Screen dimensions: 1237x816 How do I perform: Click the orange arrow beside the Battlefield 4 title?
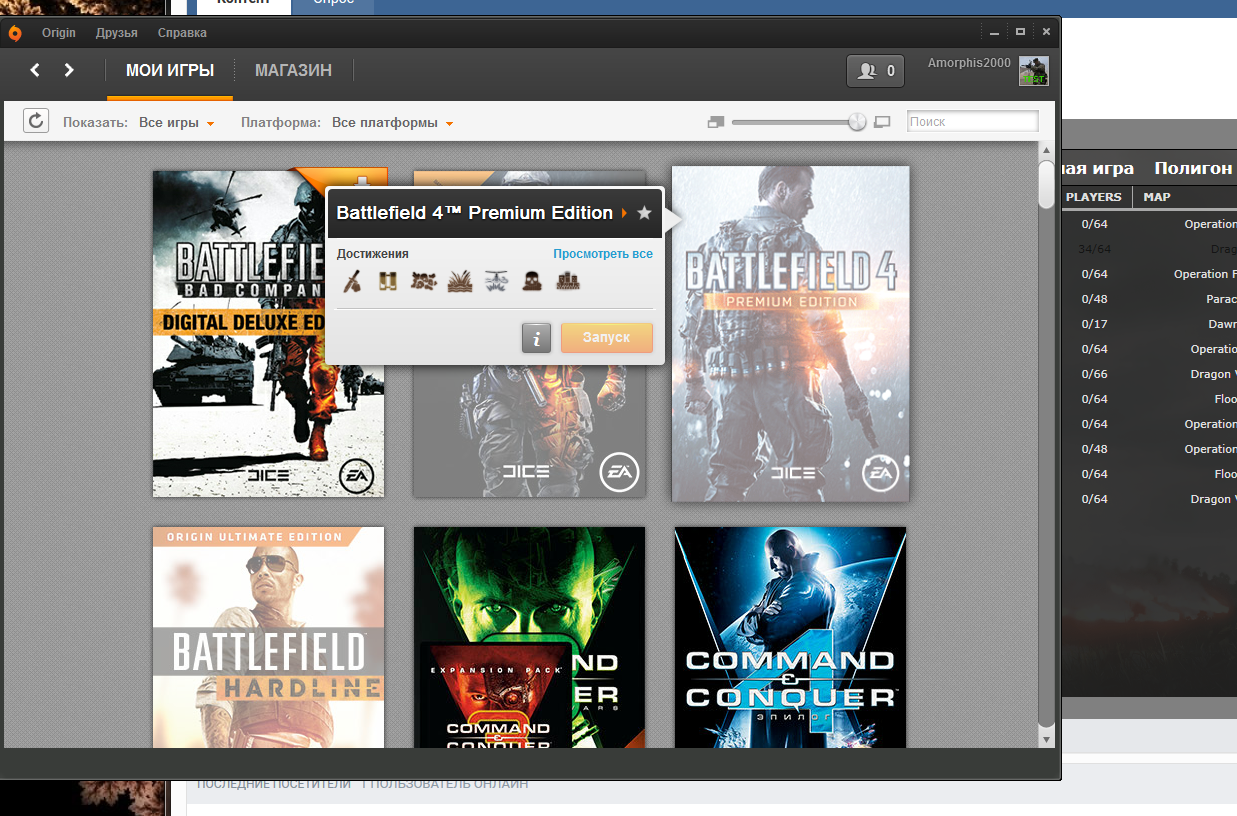(x=624, y=213)
